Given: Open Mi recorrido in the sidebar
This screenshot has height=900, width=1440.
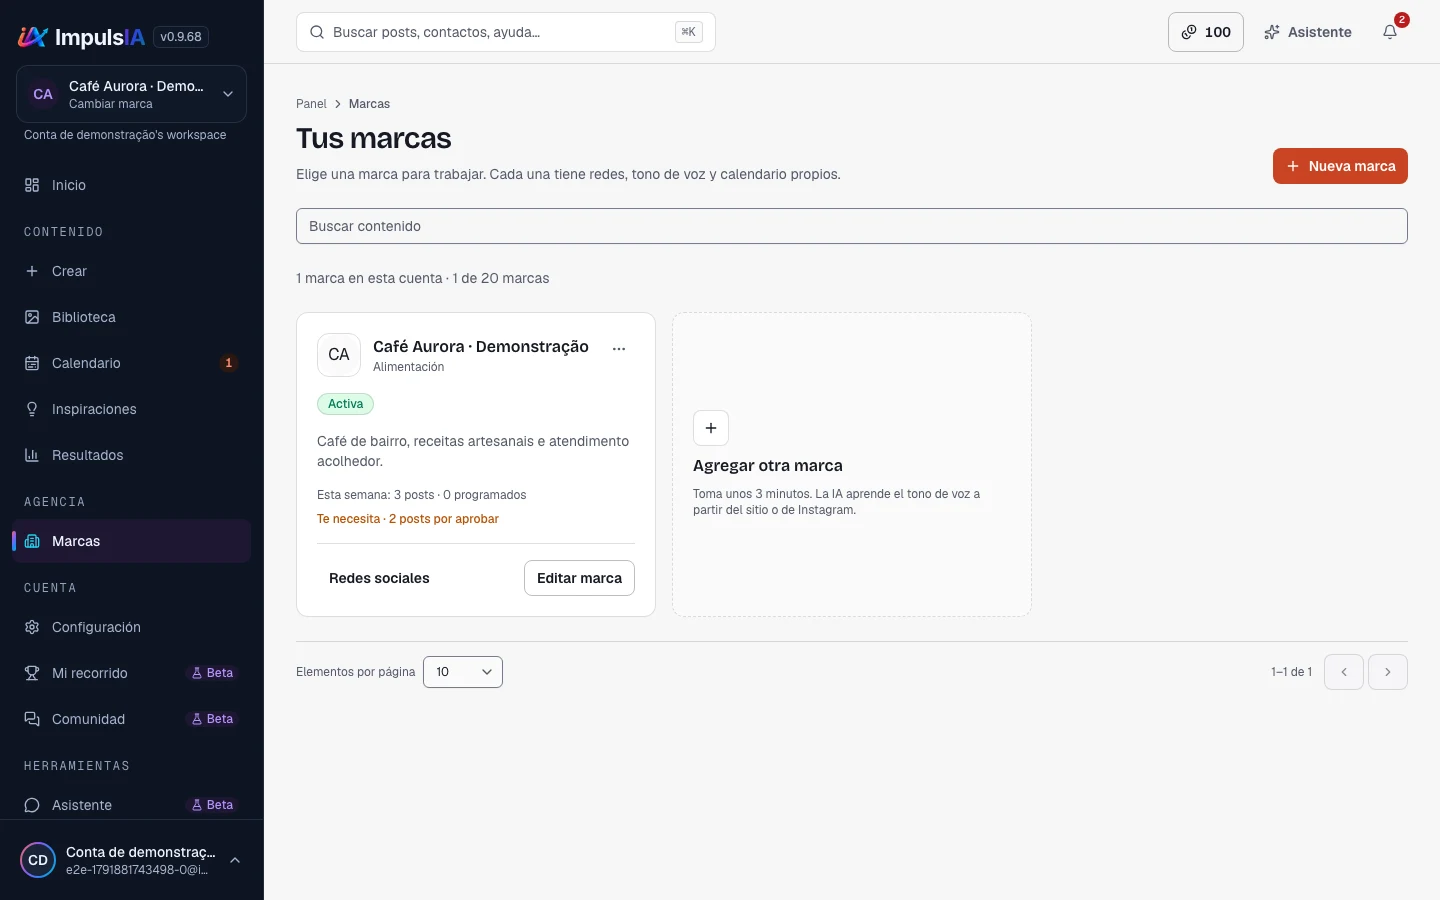Looking at the screenshot, I should tap(131, 673).
